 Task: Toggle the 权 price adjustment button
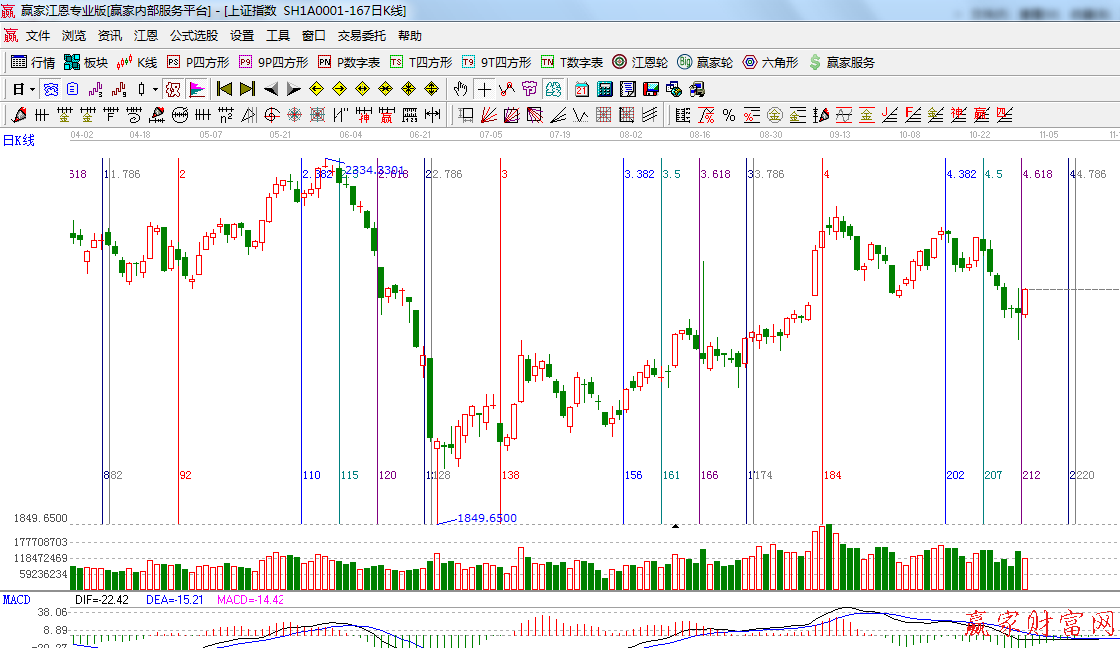pos(173,89)
